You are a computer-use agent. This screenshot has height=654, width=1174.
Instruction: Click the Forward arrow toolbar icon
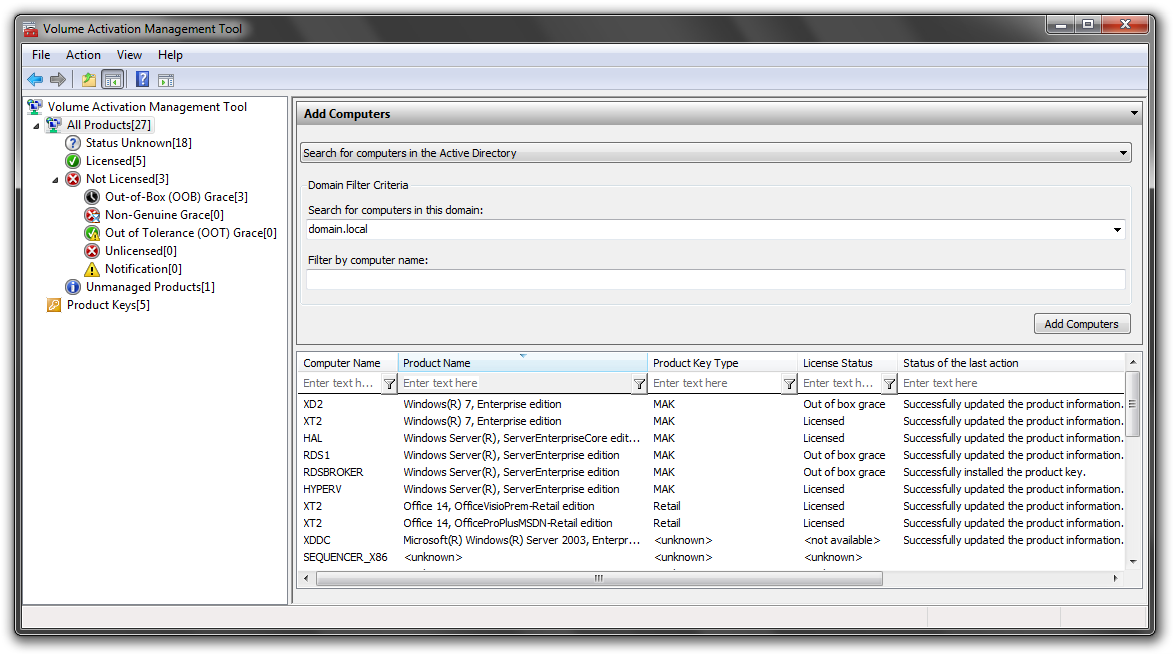pyautogui.click(x=58, y=79)
